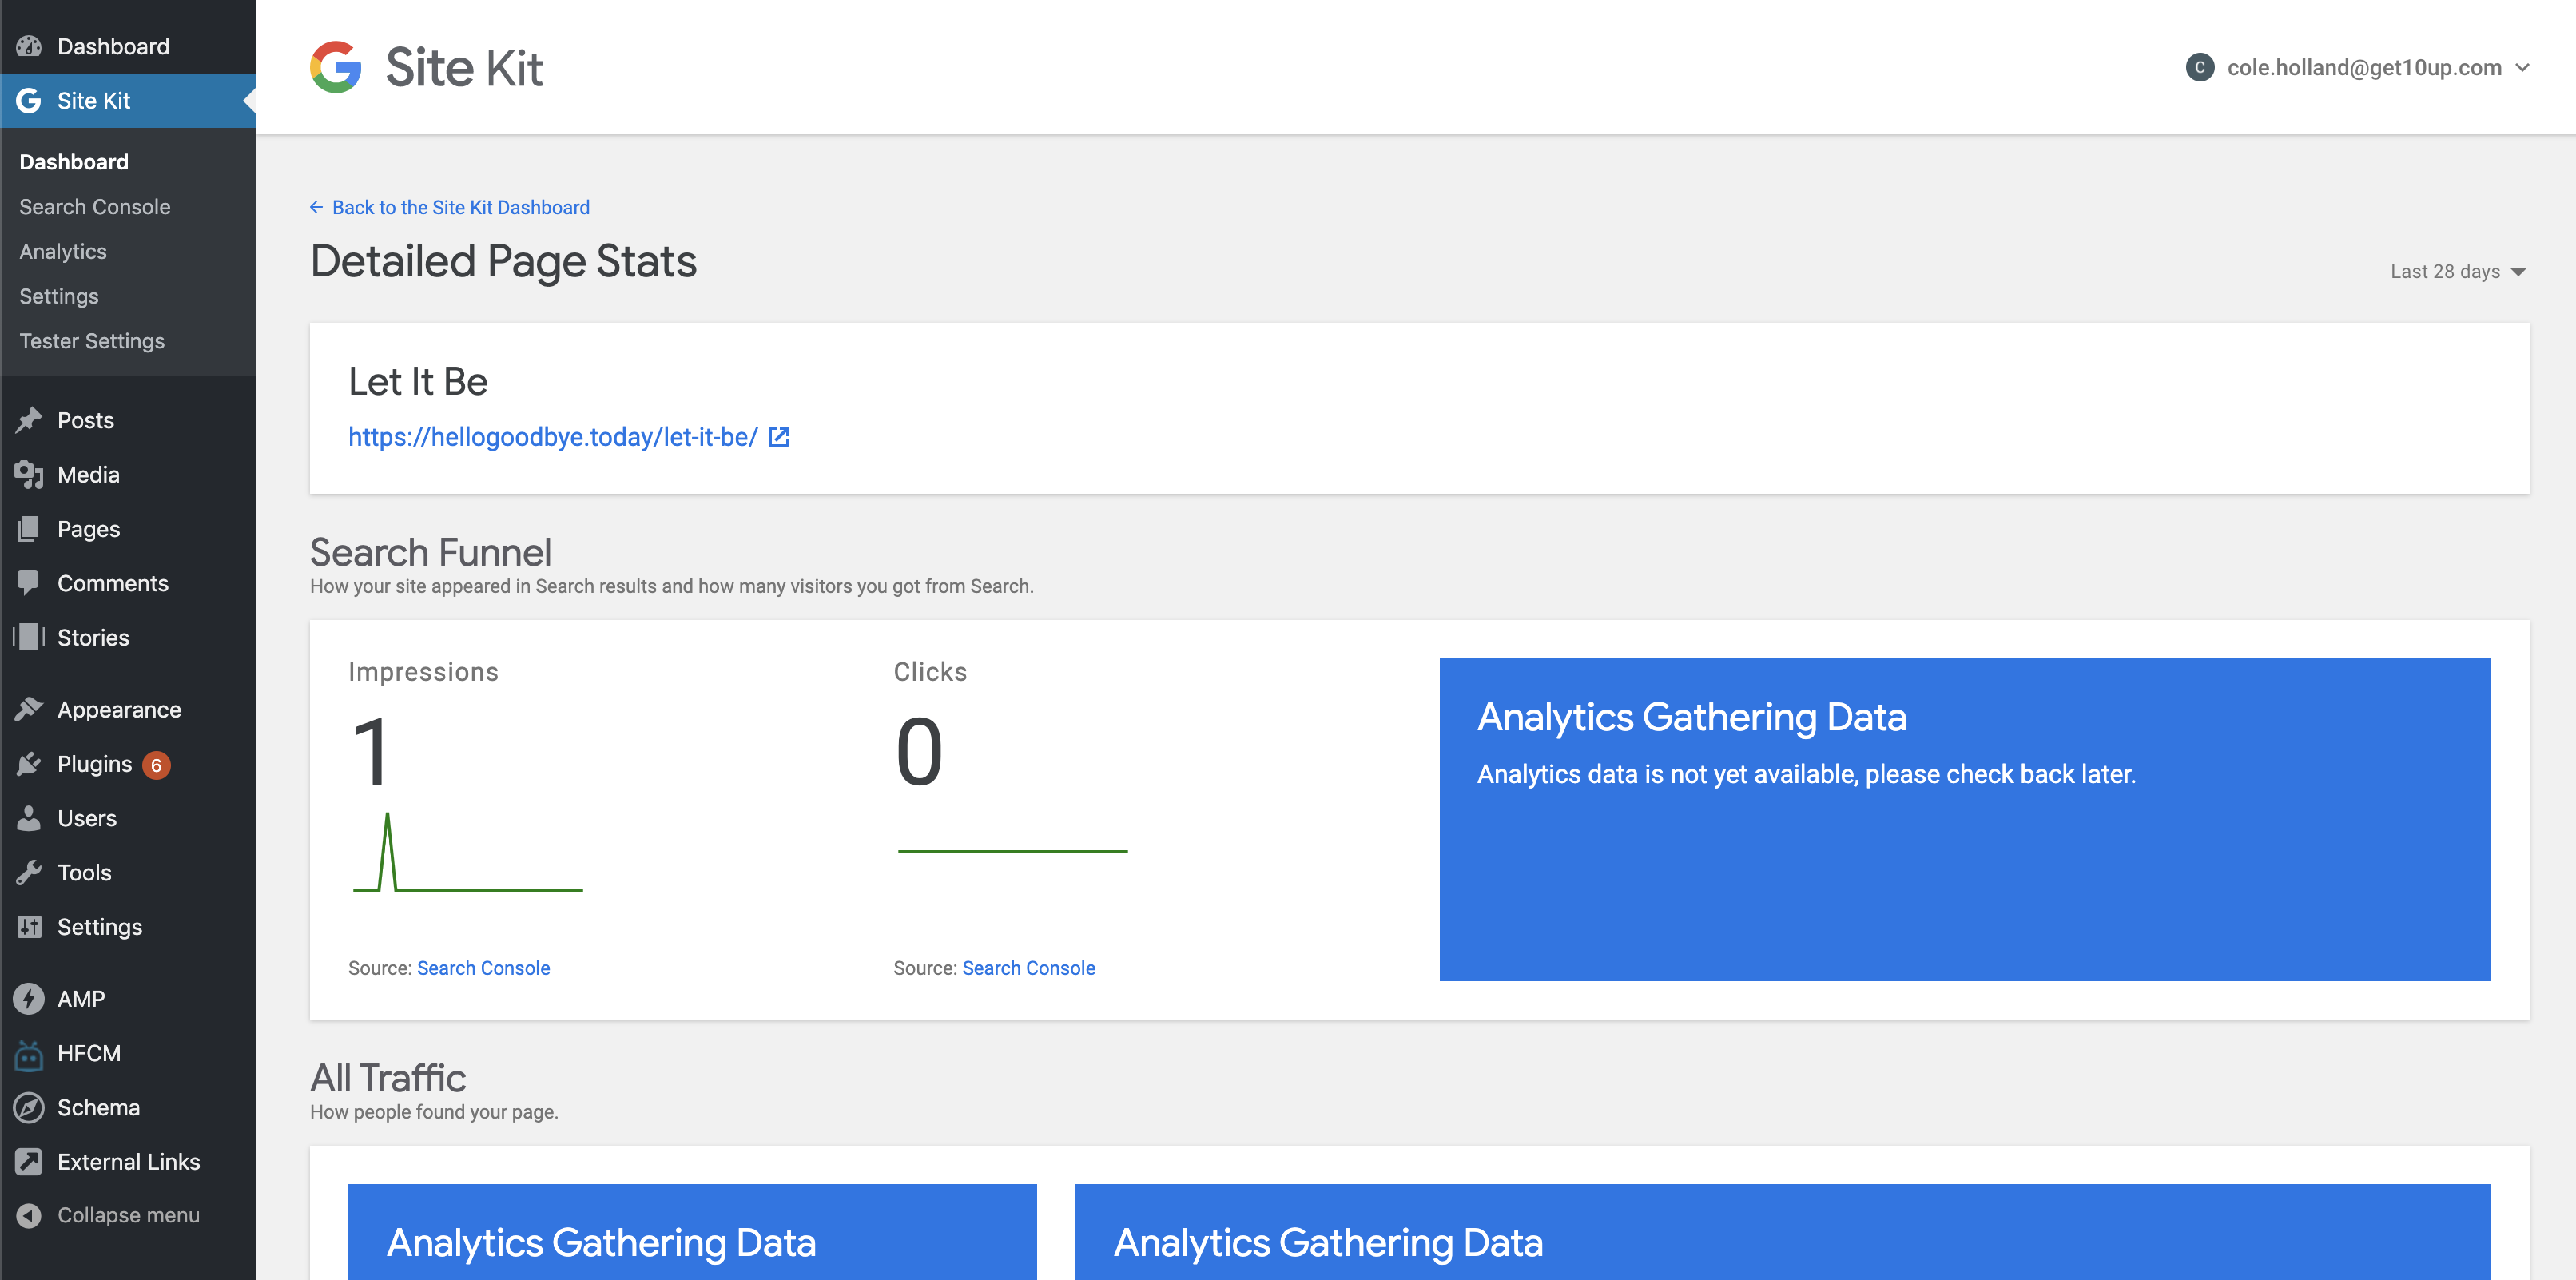
Task: Click the Search Funnel section heading
Action: point(431,552)
